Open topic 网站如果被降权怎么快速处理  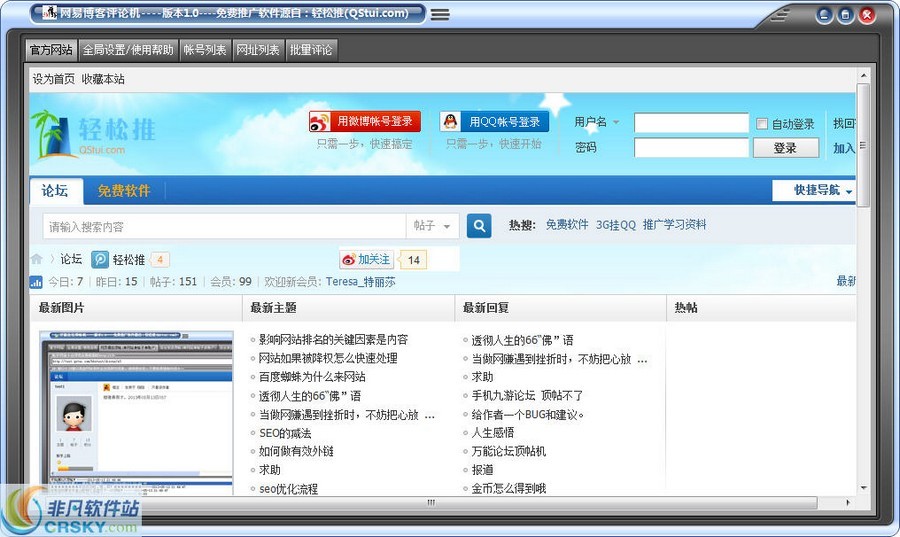coord(328,358)
